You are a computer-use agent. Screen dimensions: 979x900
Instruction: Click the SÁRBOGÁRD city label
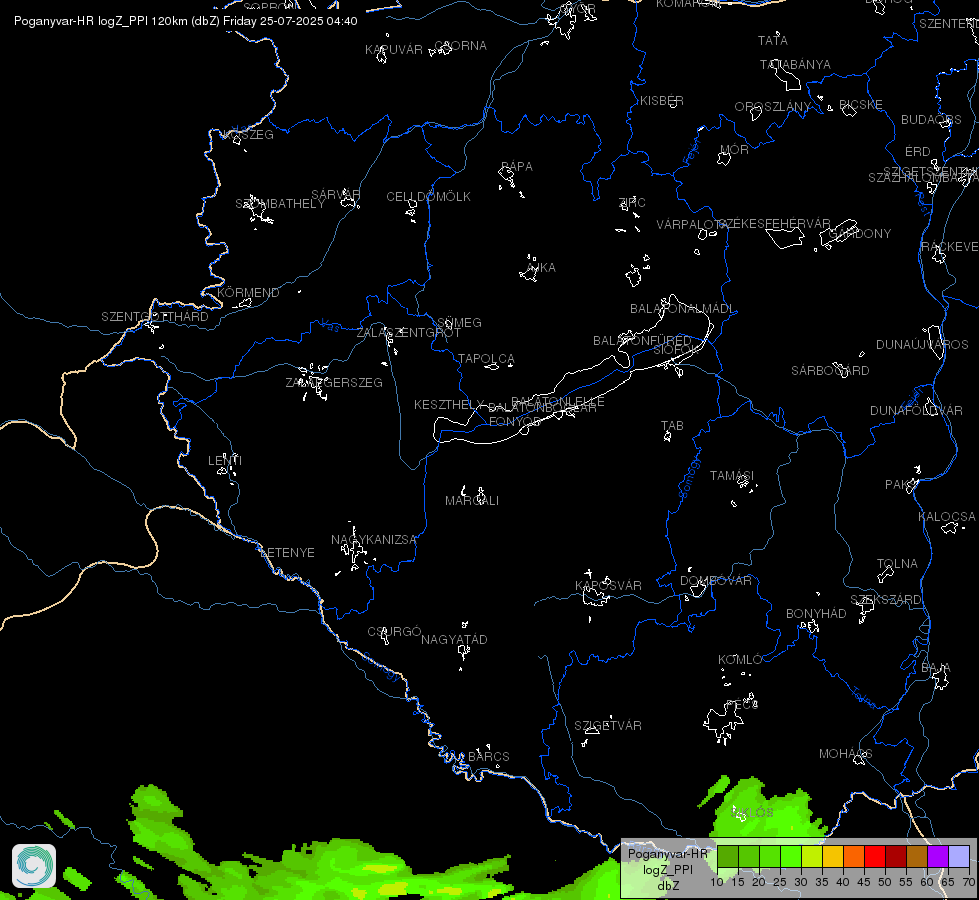tap(830, 371)
